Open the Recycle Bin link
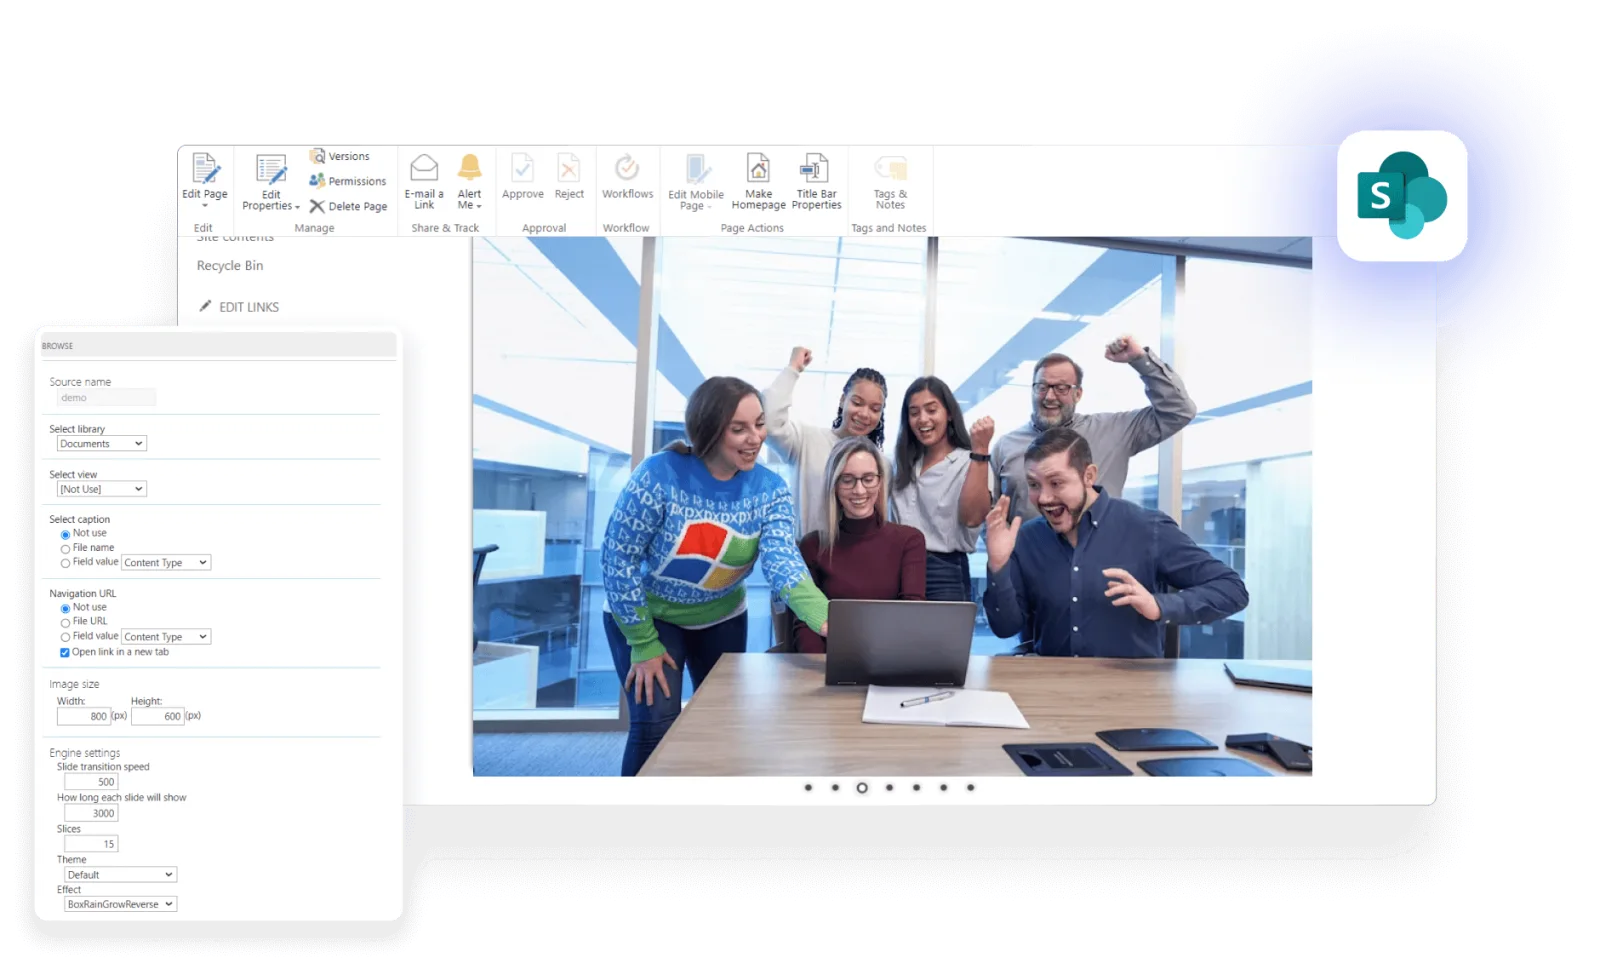 coord(230,266)
